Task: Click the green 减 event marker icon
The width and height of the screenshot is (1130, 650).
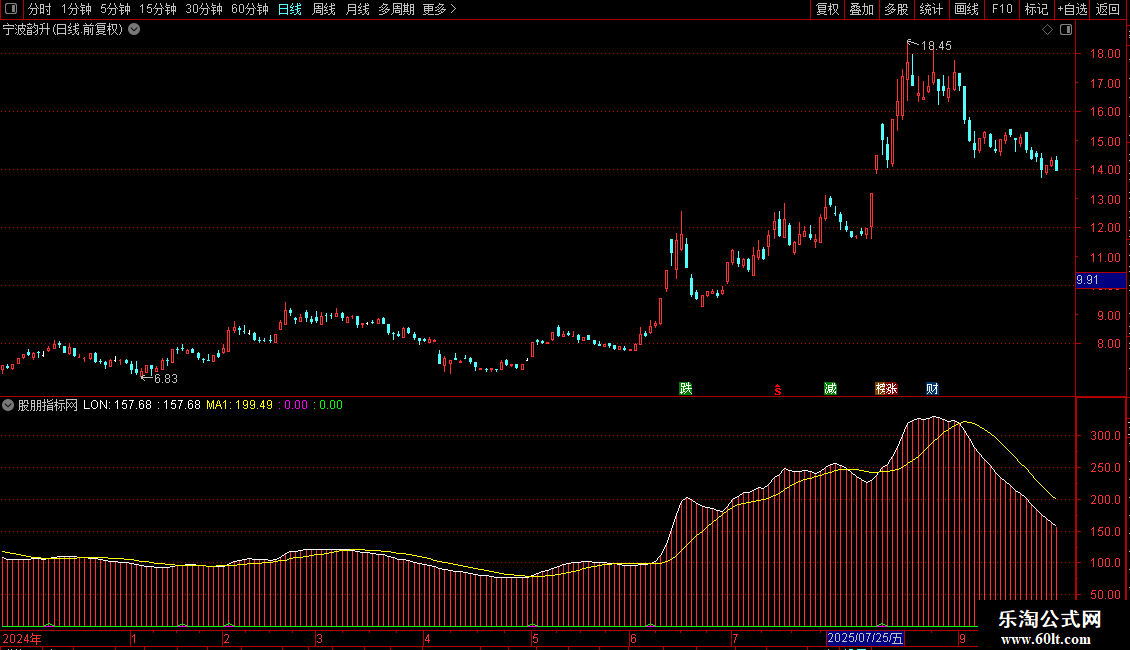Action: pos(830,389)
